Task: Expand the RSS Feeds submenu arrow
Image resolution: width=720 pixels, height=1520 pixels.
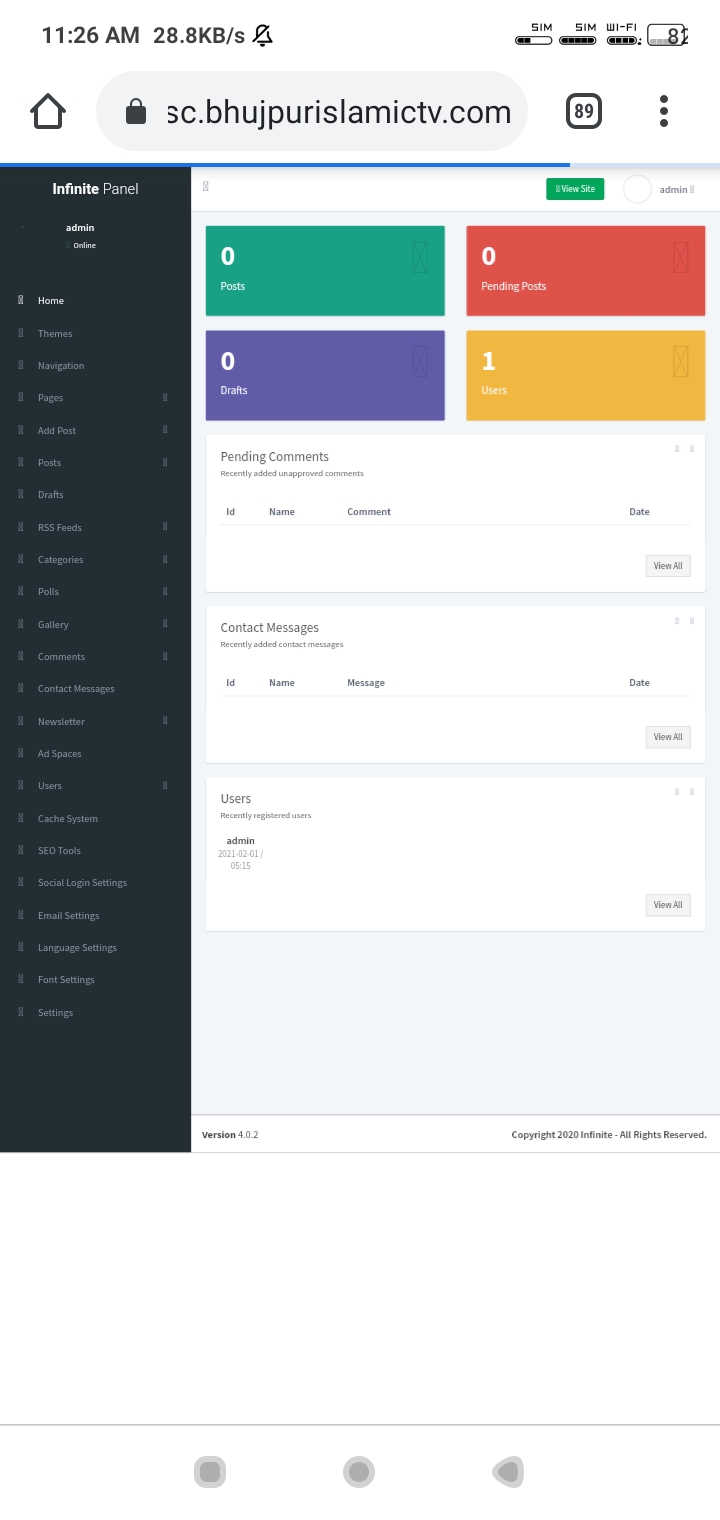Action: coord(165,527)
